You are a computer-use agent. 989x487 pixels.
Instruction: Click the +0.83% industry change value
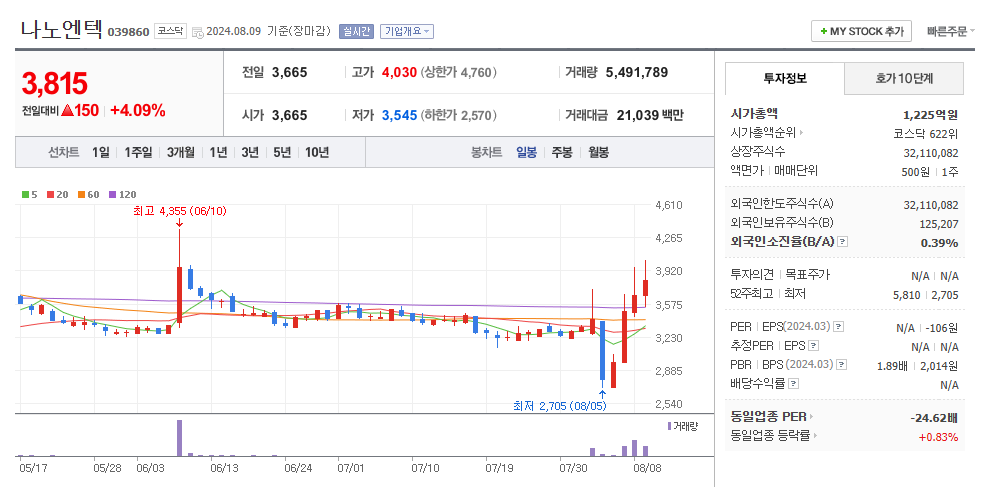pyautogui.click(x=939, y=437)
